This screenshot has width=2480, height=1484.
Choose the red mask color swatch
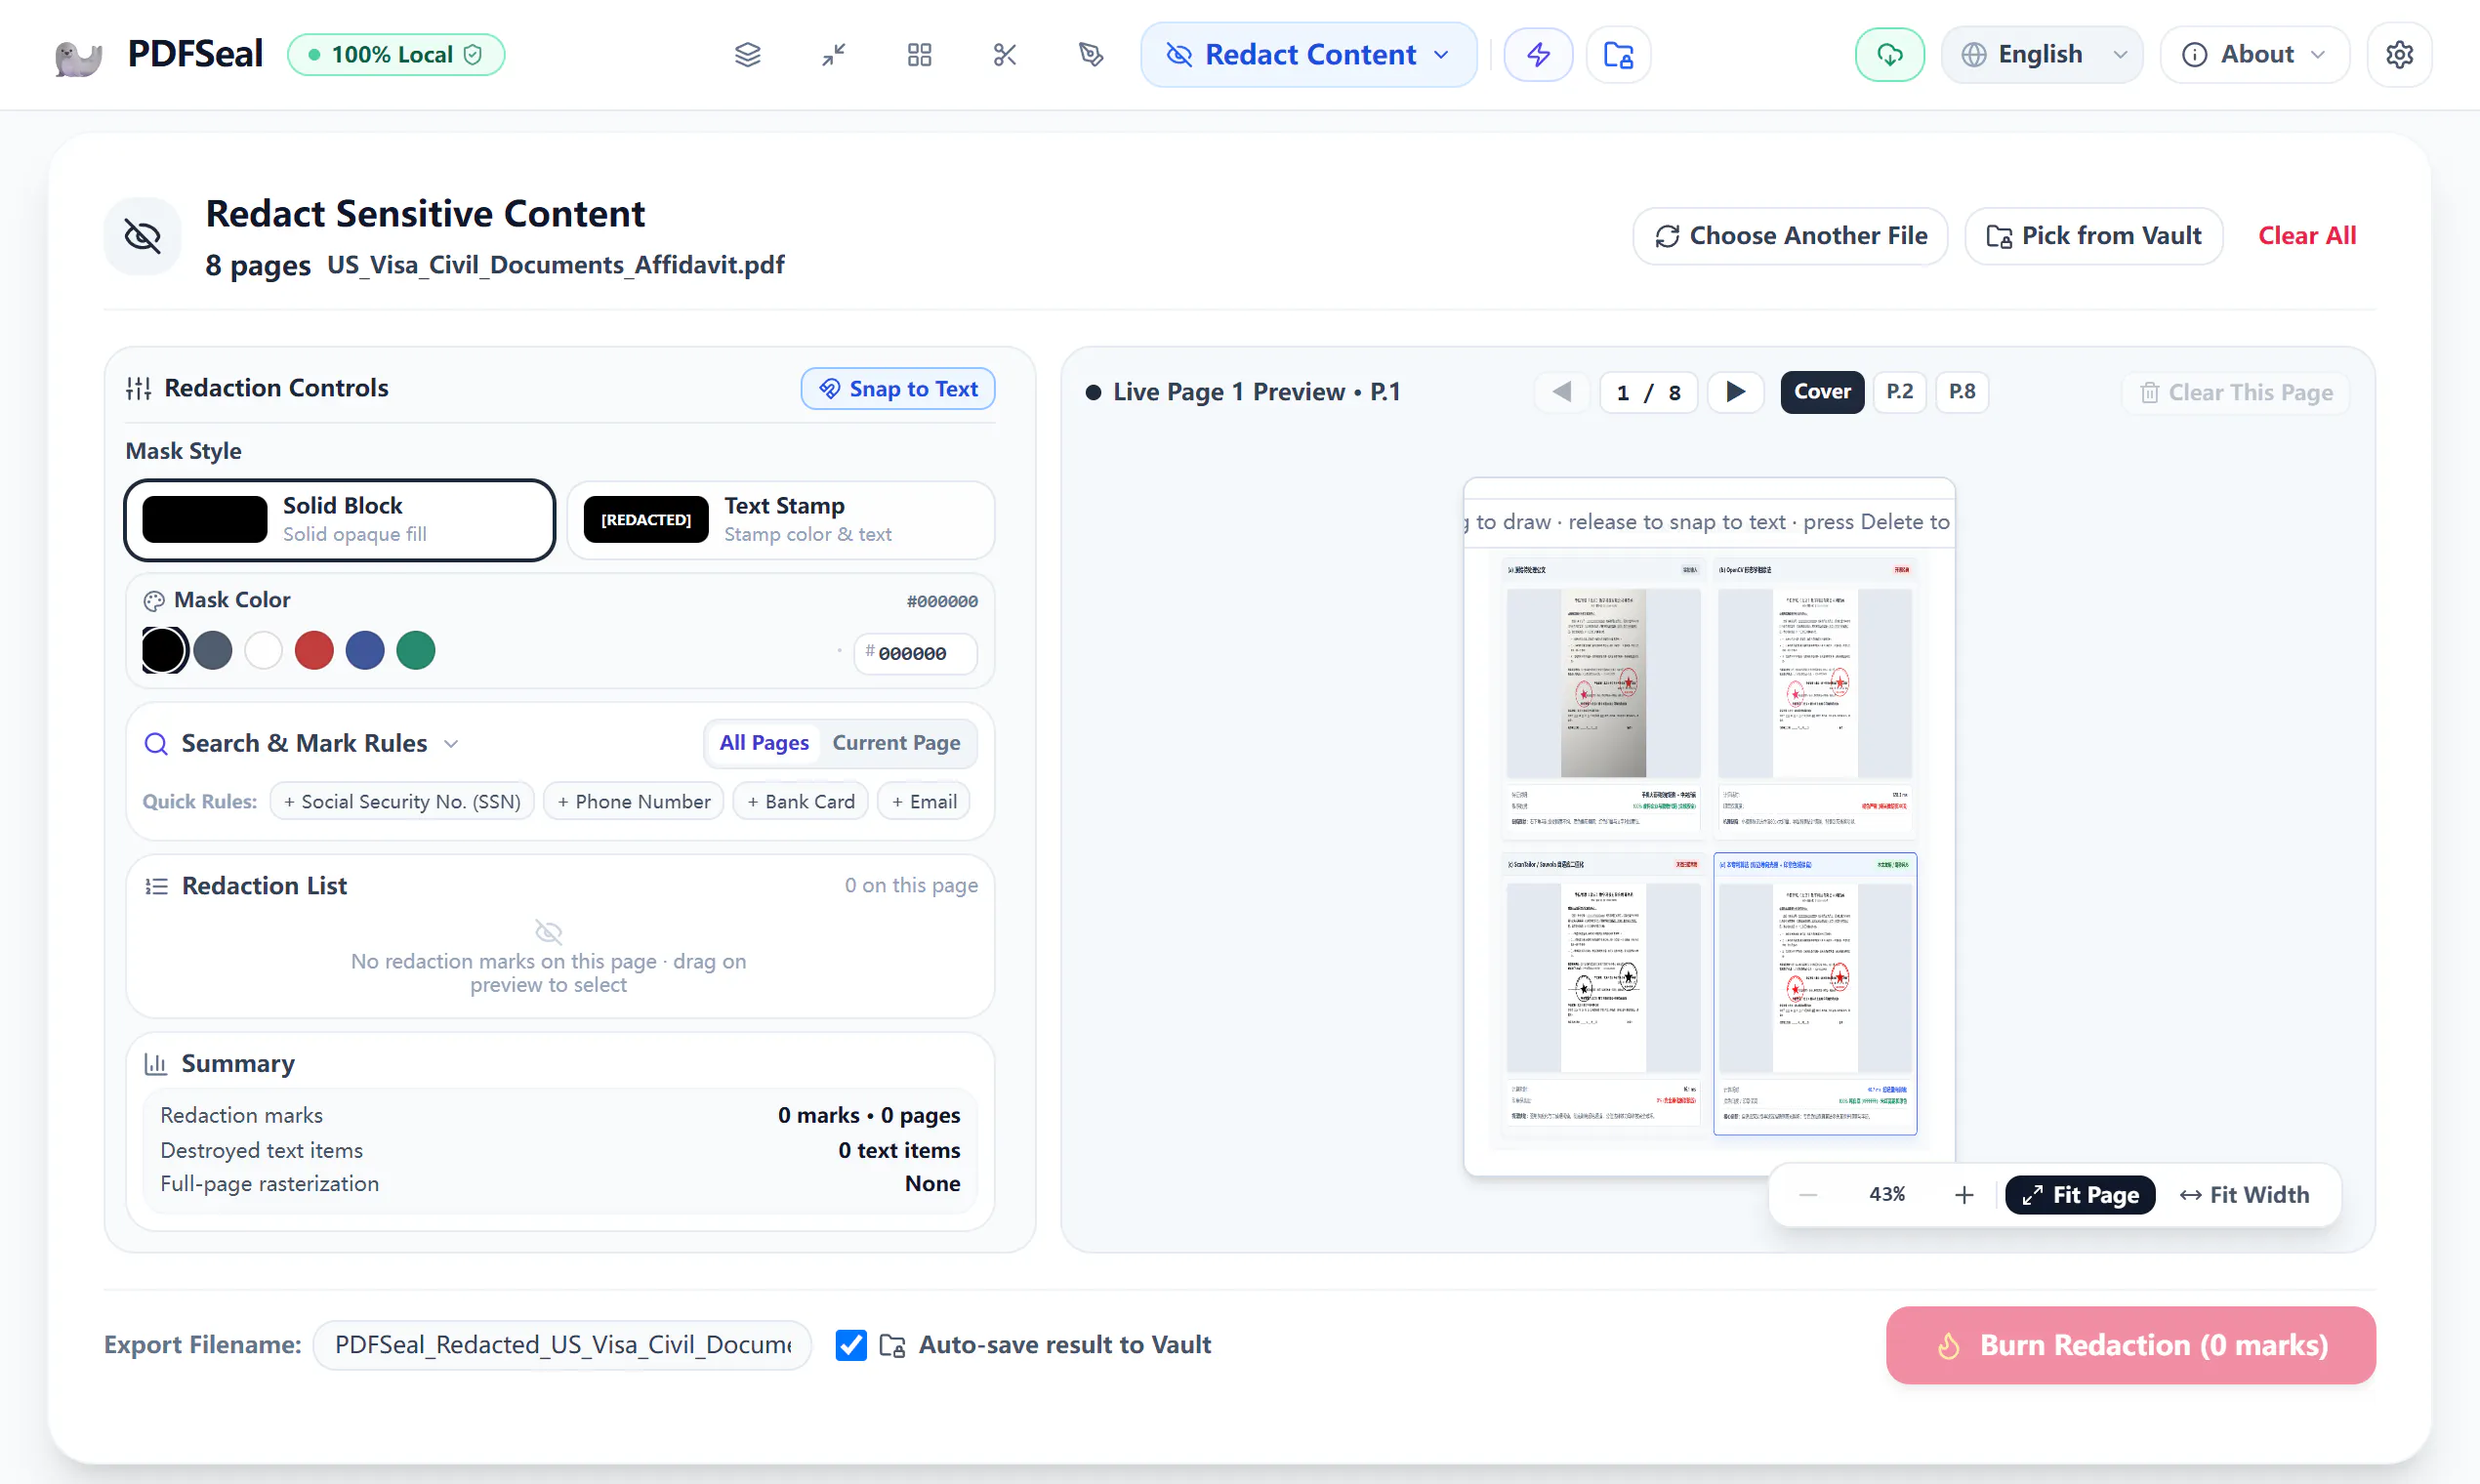pyautogui.click(x=314, y=651)
